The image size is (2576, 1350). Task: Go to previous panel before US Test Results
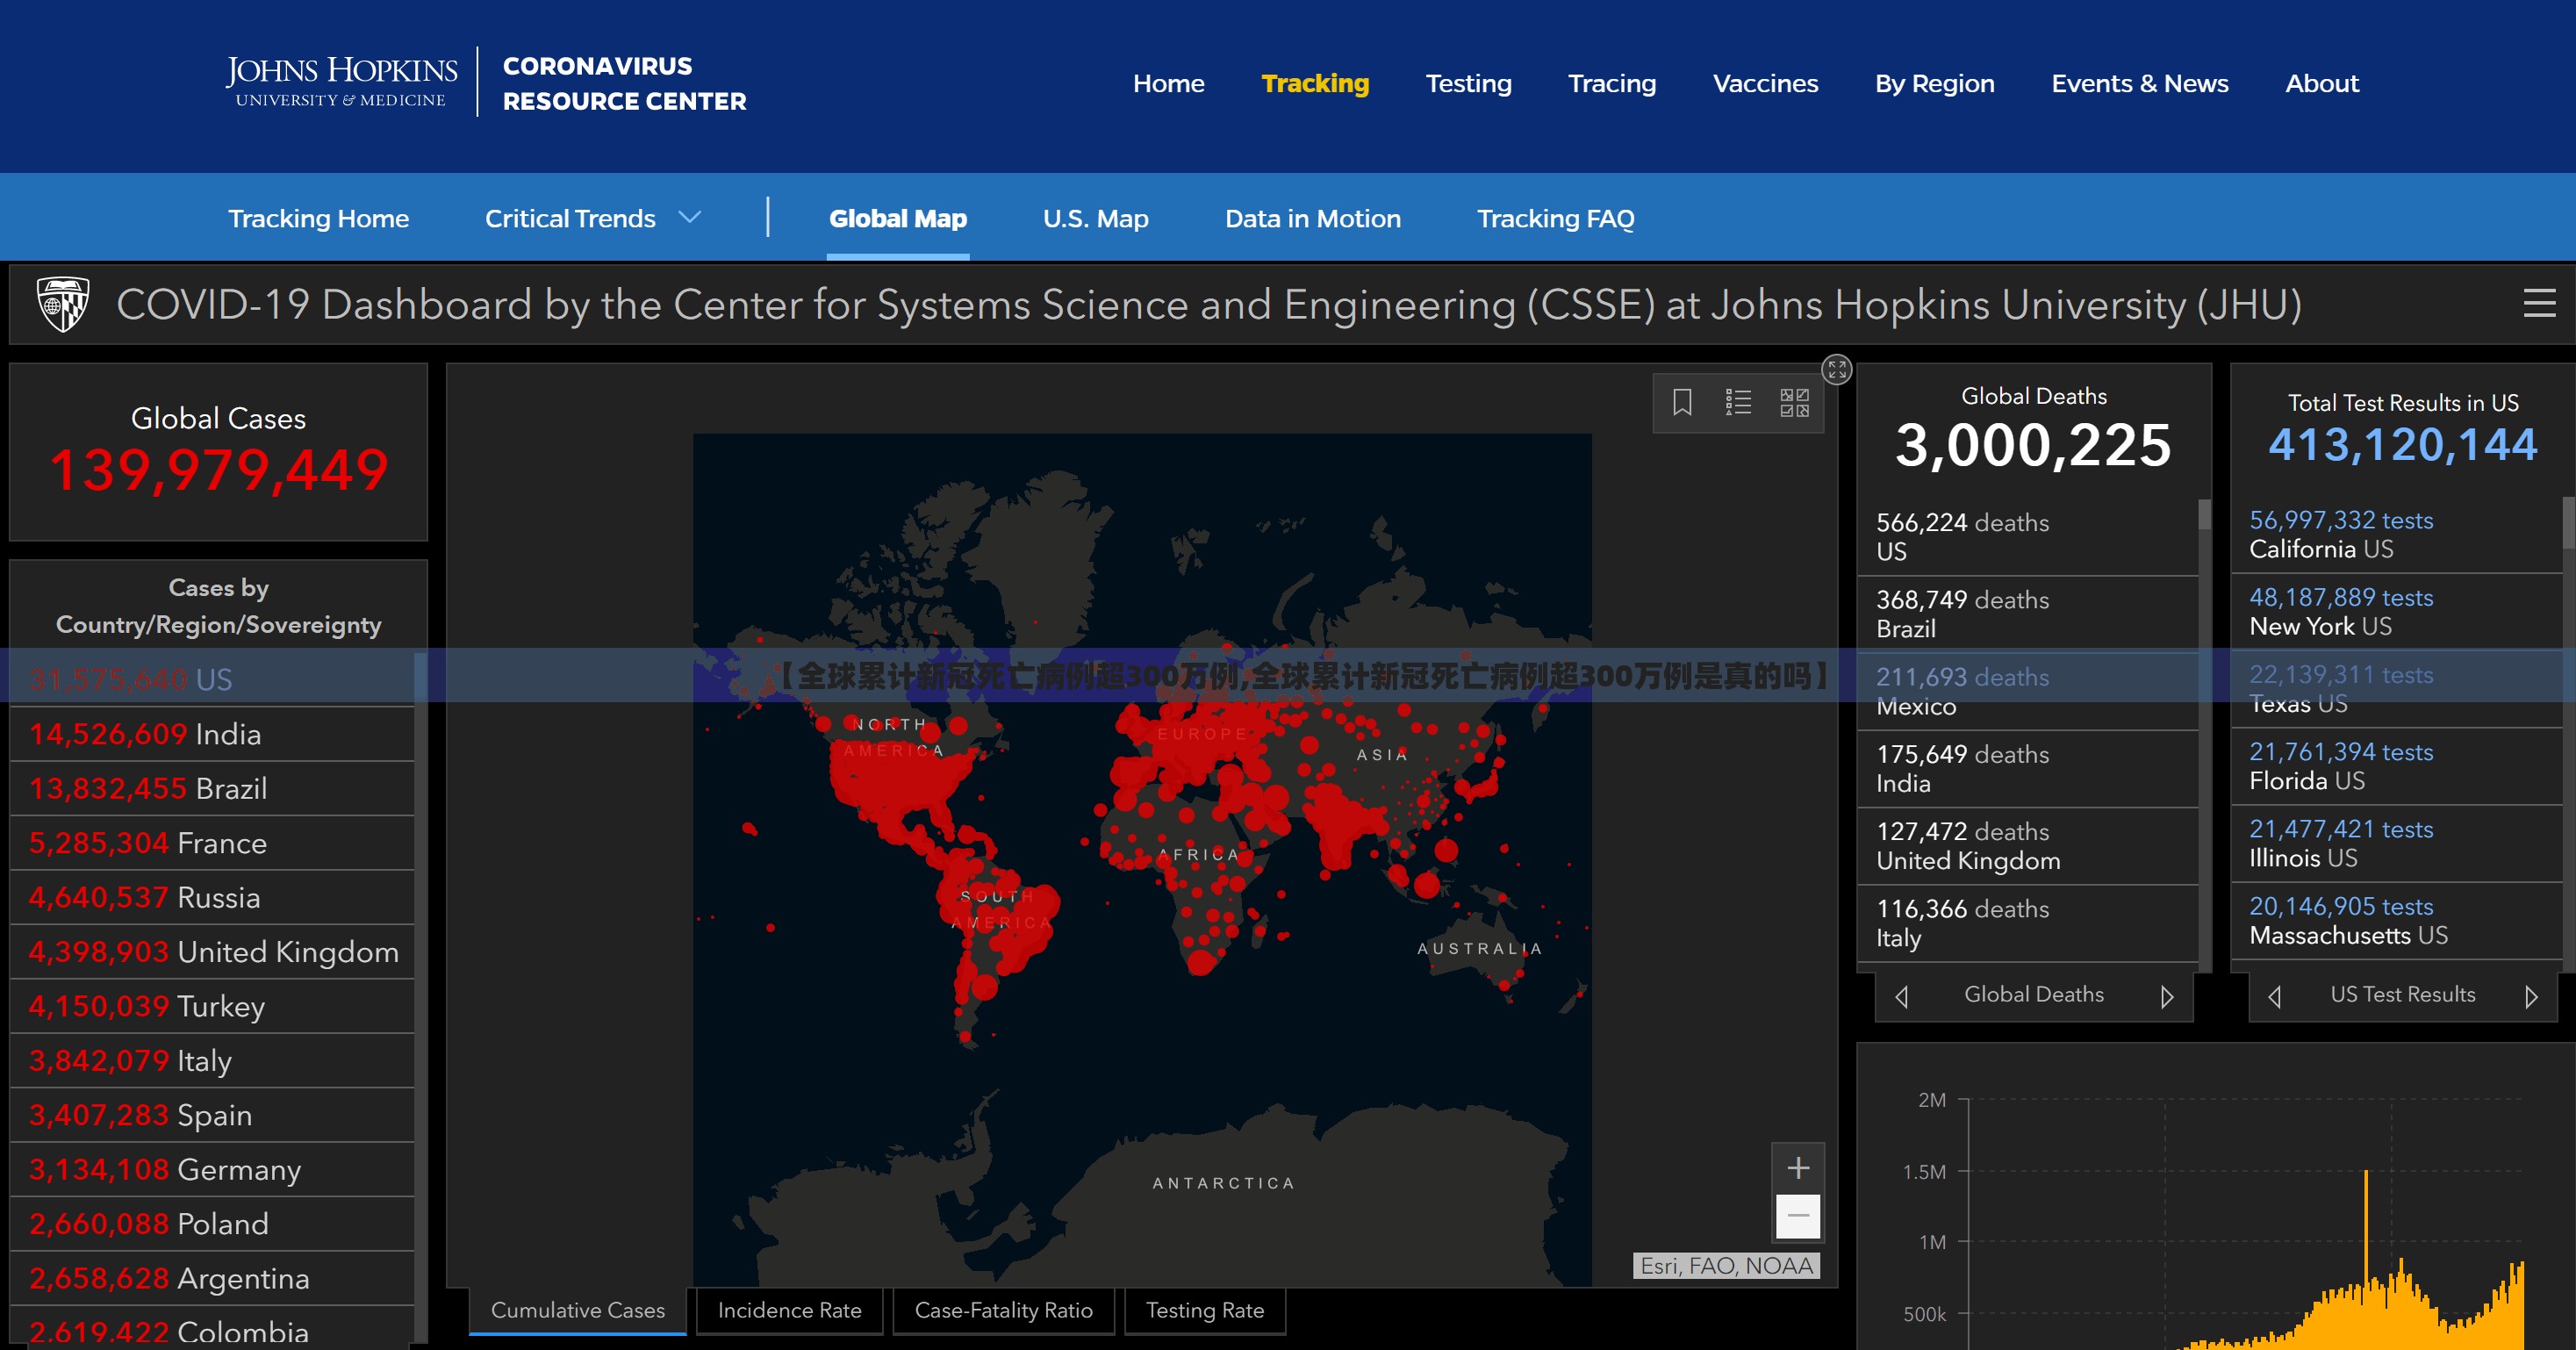(2274, 996)
